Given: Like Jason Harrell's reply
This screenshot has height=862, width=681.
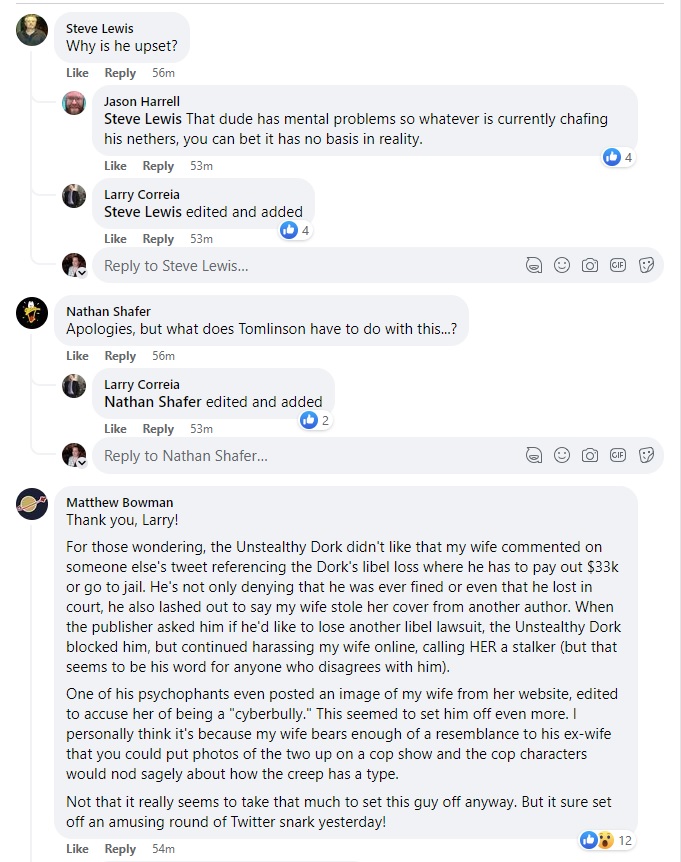Looking at the screenshot, I should 115,166.
